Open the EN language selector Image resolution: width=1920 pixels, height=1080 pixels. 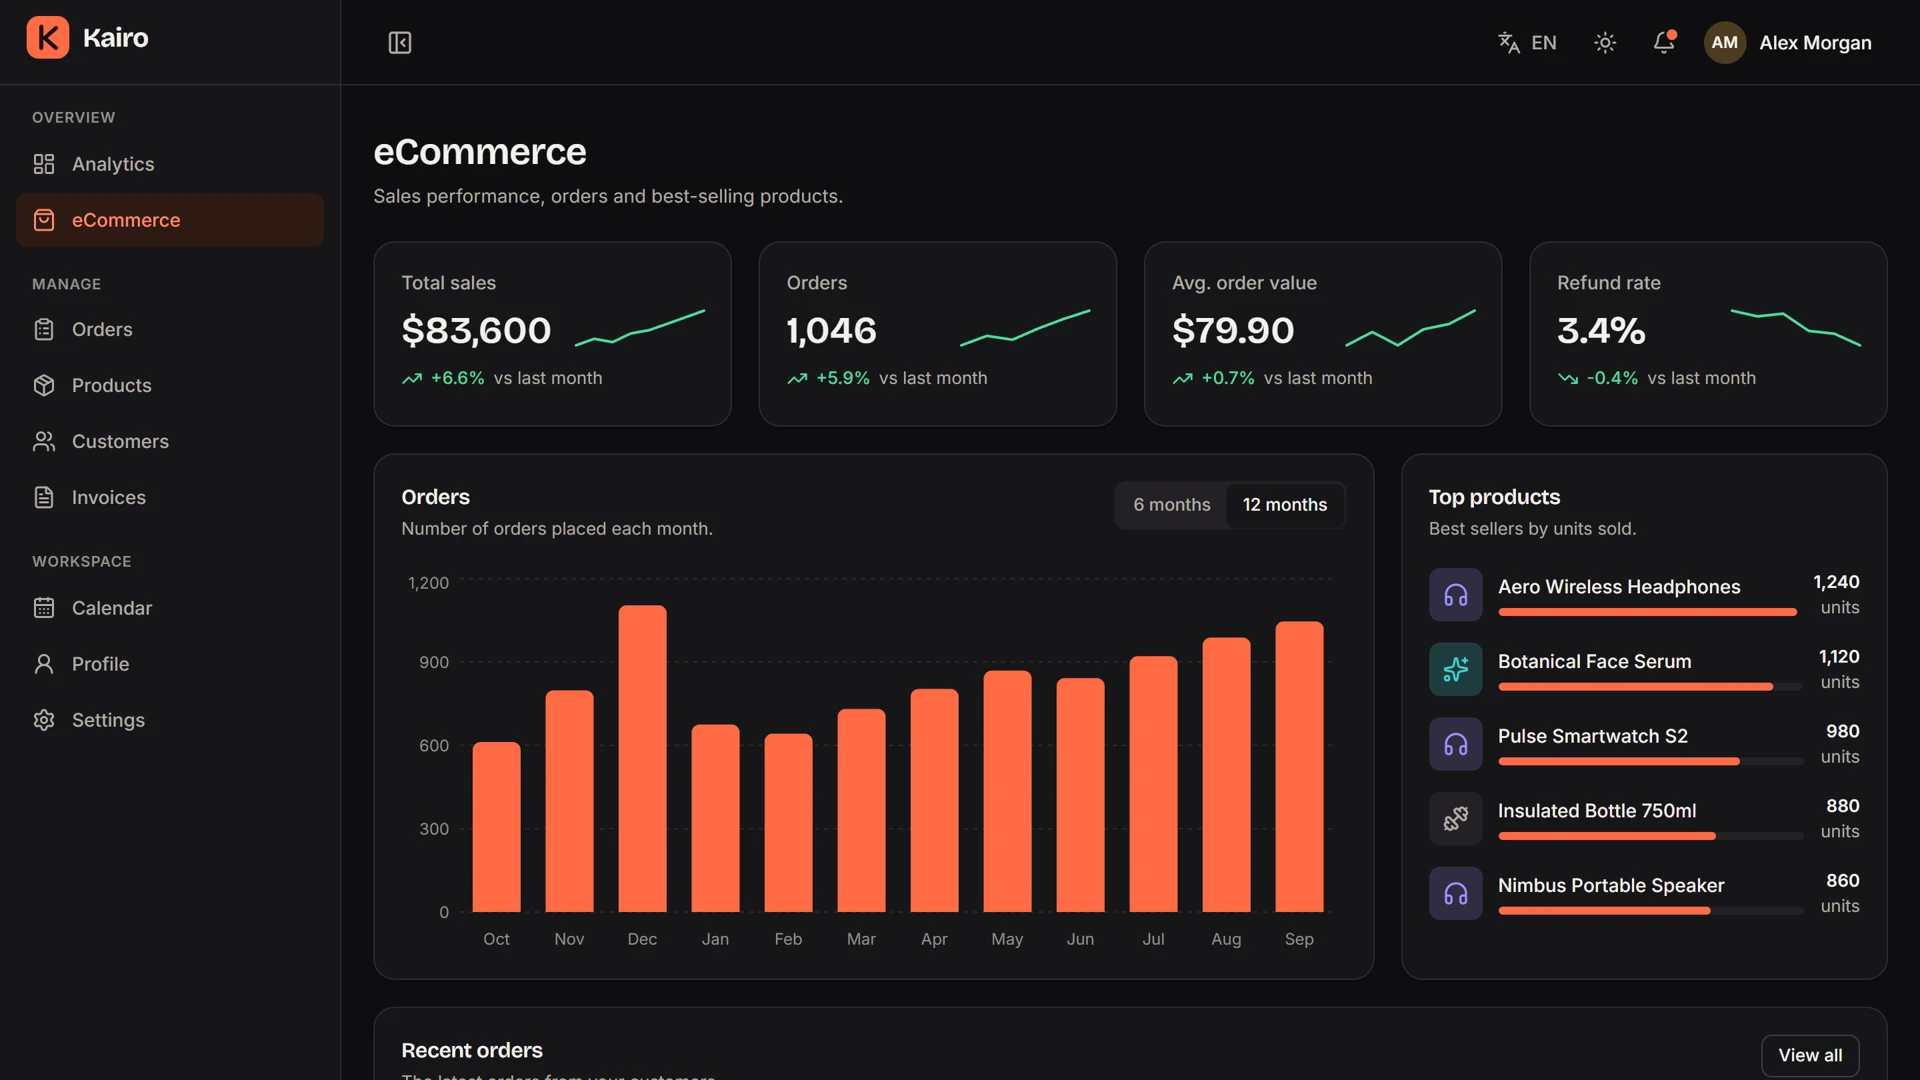[x=1527, y=43]
